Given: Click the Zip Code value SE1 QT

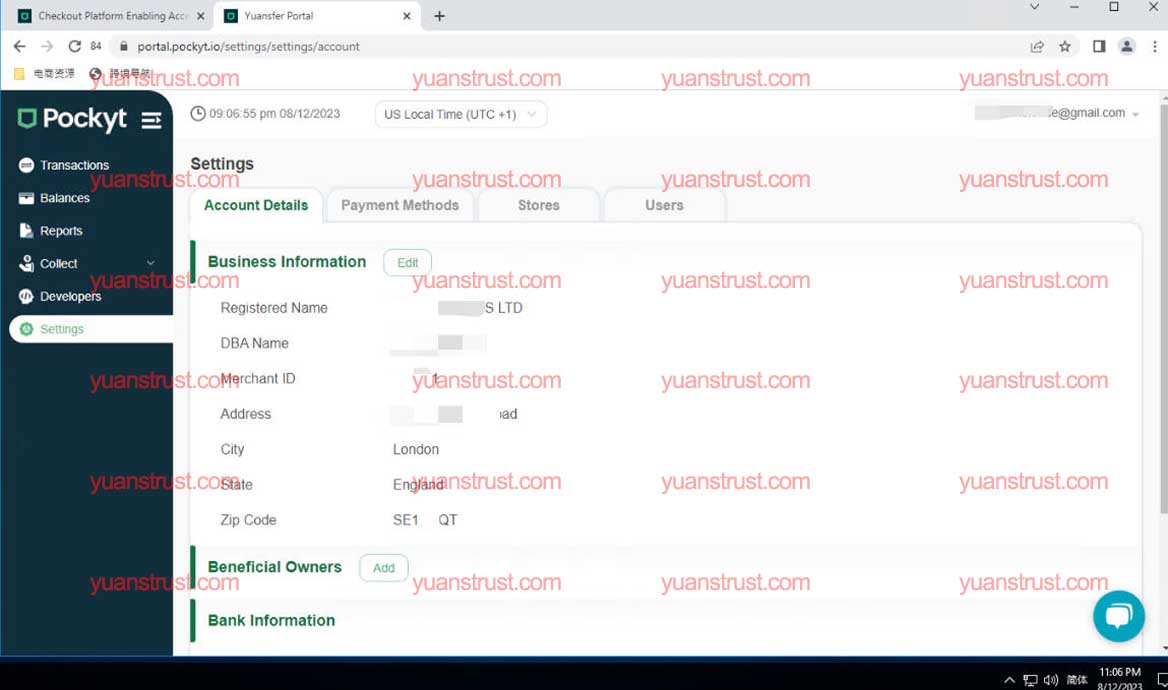Looking at the screenshot, I should click(x=425, y=520).
